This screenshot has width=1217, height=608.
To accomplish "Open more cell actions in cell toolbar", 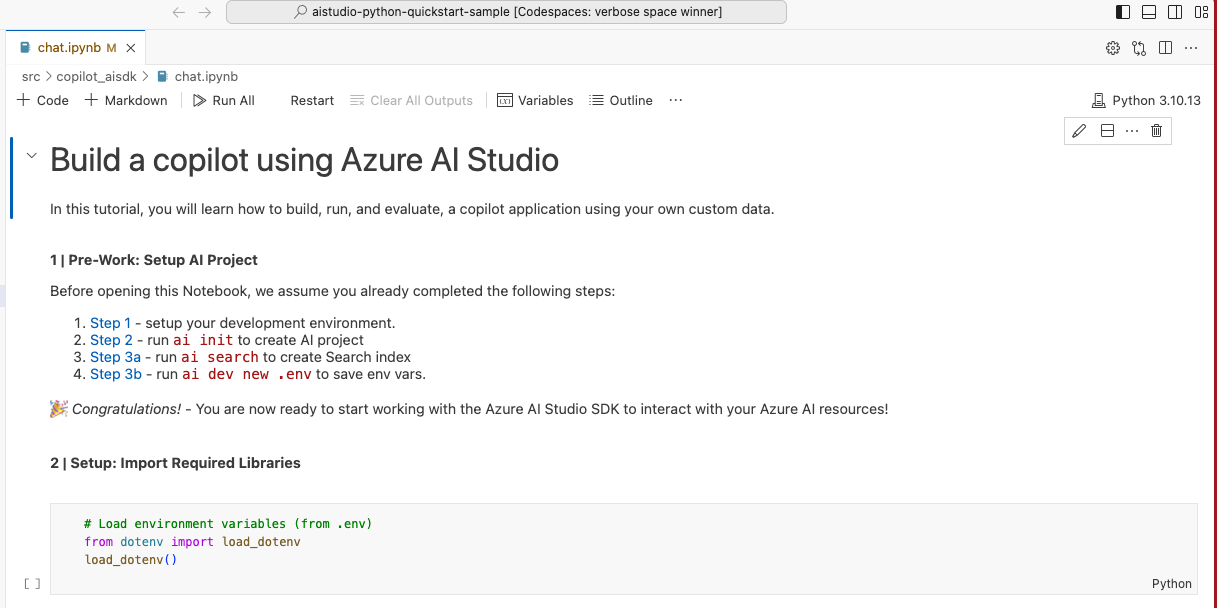I will point(1132,131).
